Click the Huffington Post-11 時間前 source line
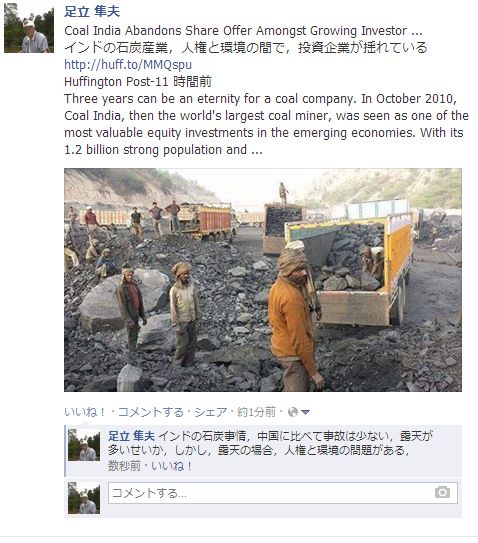This screenshot has height=543, width=478. (x=138, y=82)
